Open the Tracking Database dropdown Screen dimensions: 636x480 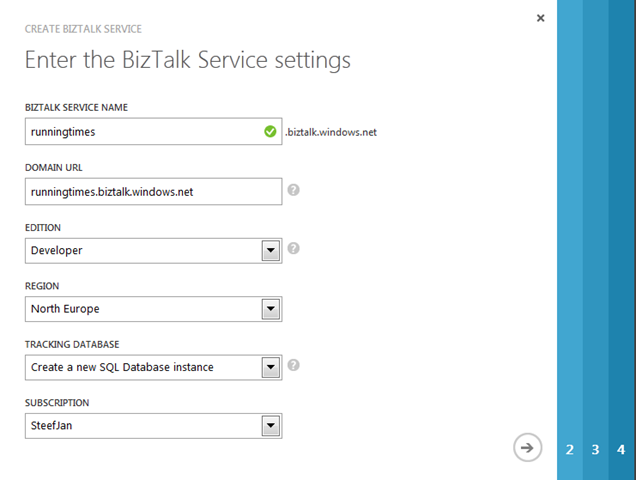click(x=153, y=367)
